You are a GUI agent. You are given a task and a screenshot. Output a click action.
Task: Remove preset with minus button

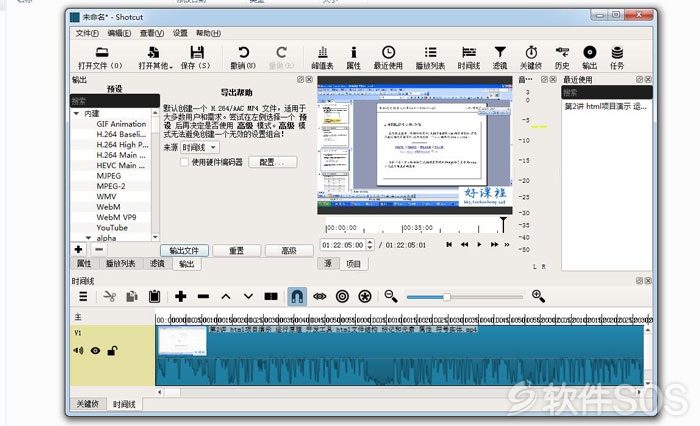tap(99, 249)
